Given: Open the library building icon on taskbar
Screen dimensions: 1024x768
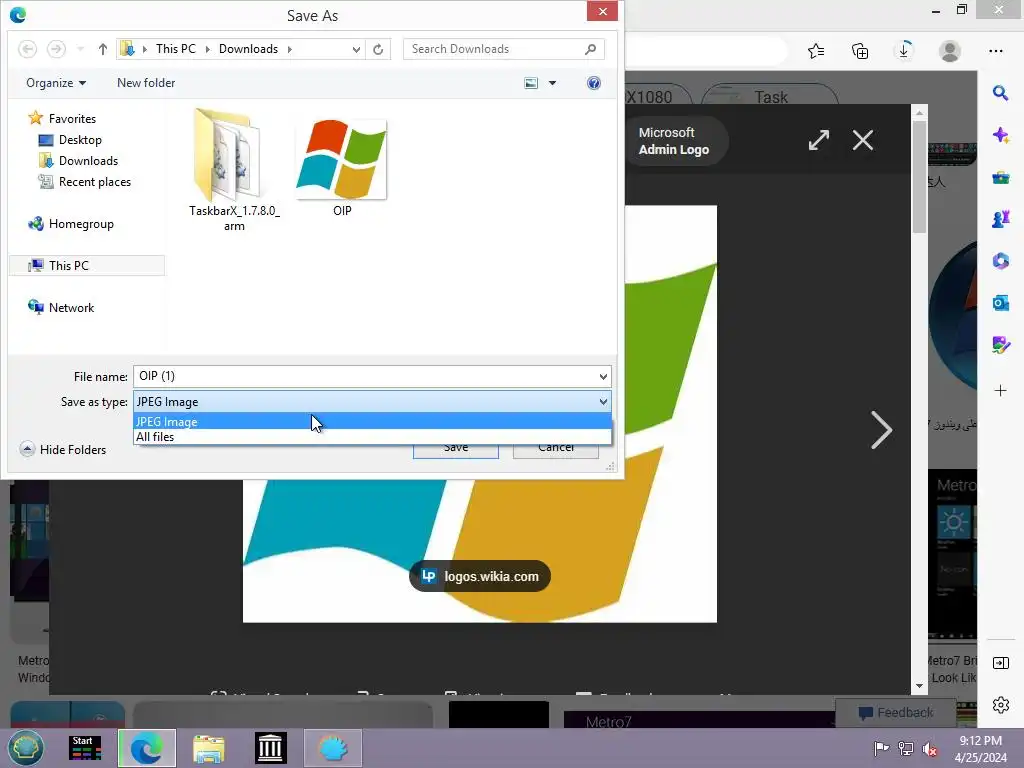Looking at the screenshot, I should (270, 748).
